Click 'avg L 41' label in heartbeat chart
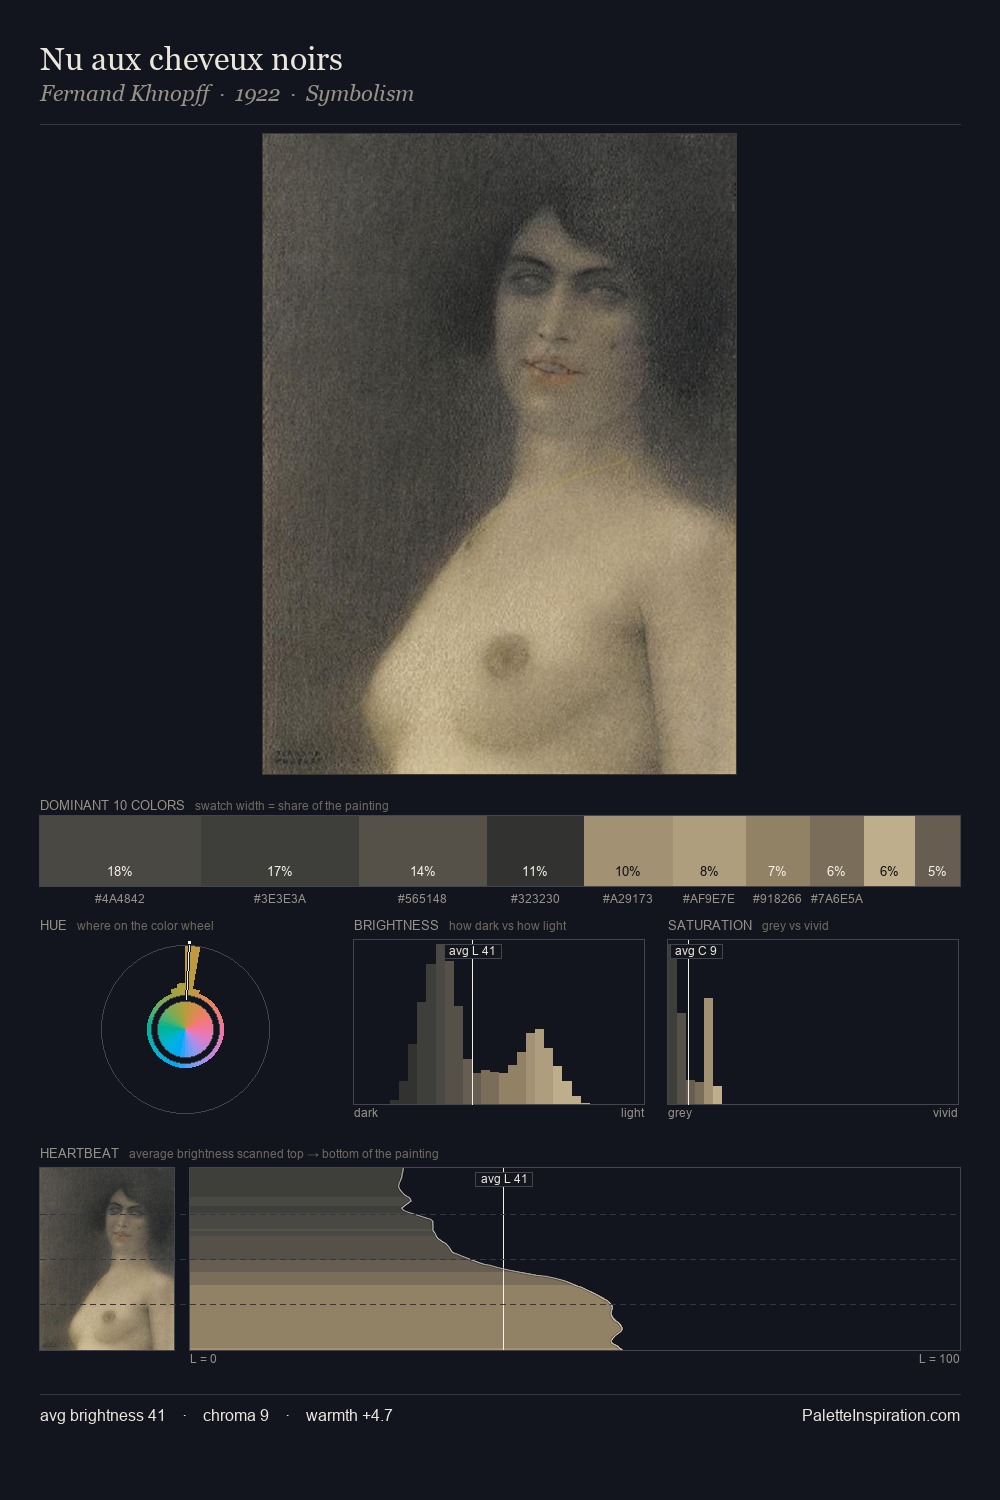This screenshot has height=1500, width=1000. point(504,1179)
